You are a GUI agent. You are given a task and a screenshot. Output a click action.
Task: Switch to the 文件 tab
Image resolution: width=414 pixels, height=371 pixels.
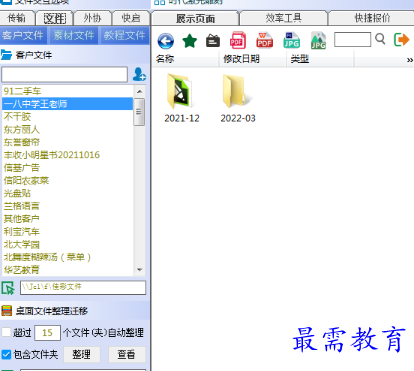point(55,18)
